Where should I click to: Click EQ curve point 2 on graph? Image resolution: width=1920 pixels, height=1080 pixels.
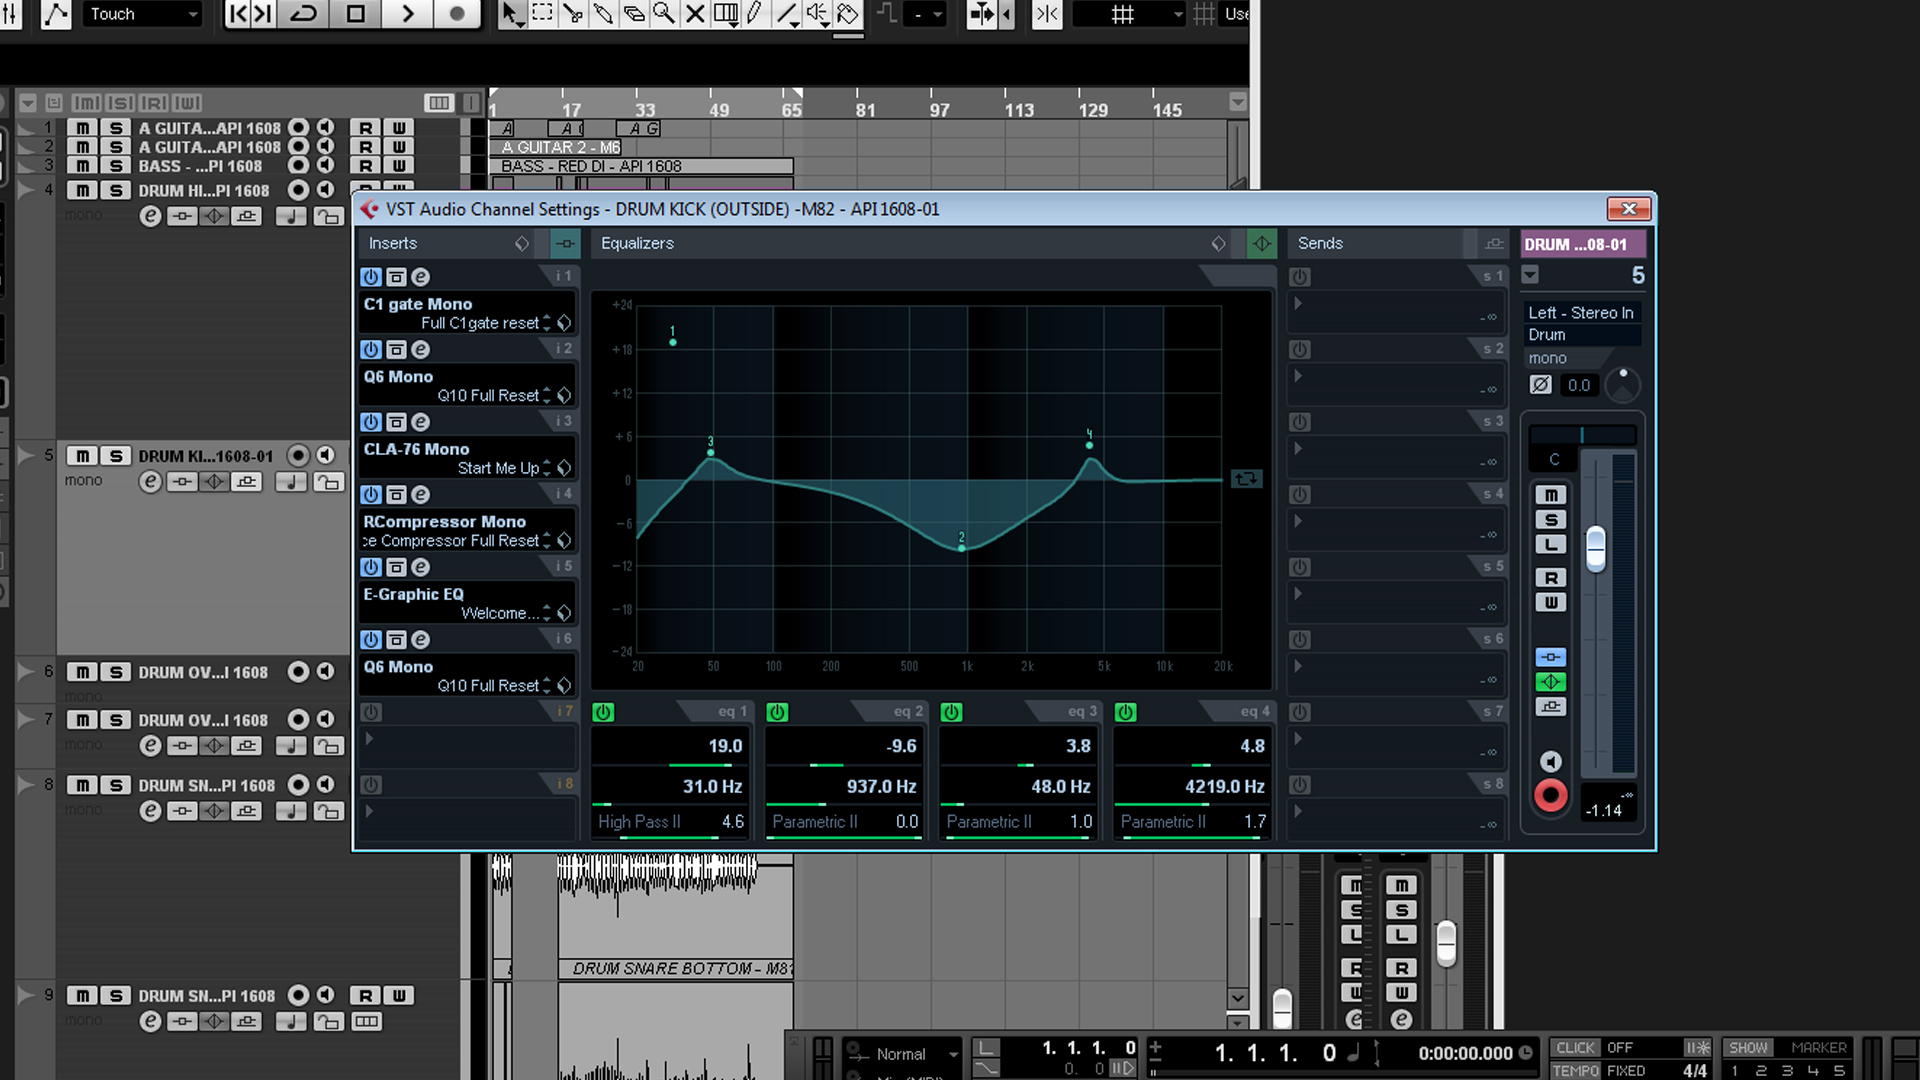coord(962,548)
